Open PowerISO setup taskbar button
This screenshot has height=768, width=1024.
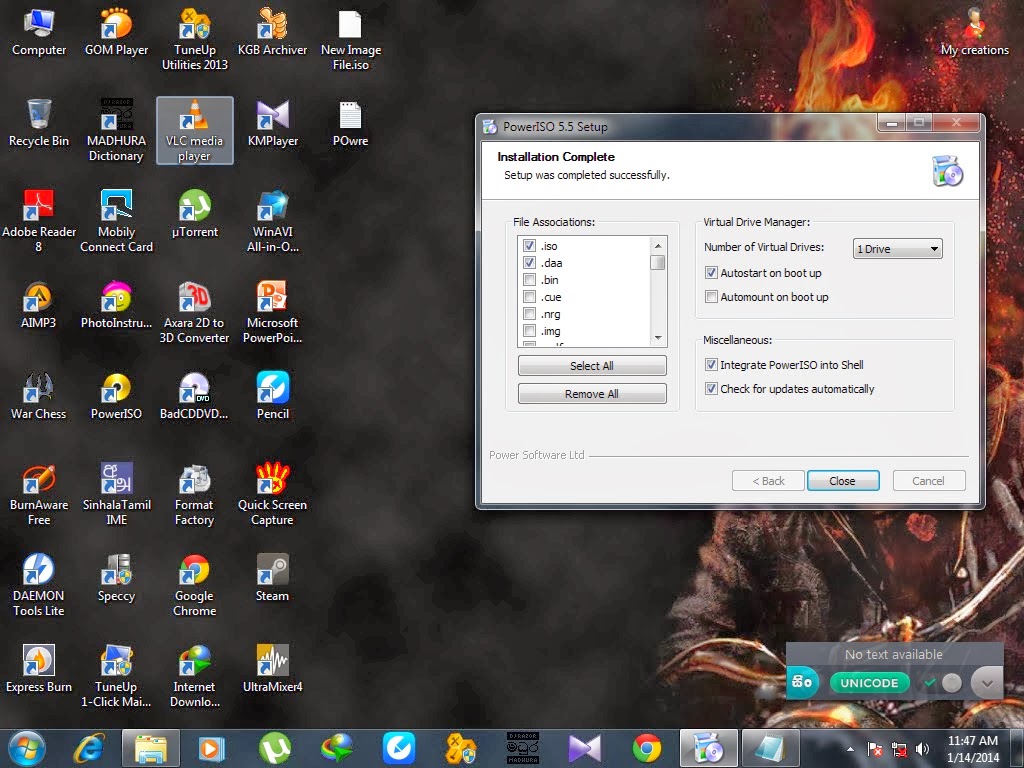(x=709, y=748)
